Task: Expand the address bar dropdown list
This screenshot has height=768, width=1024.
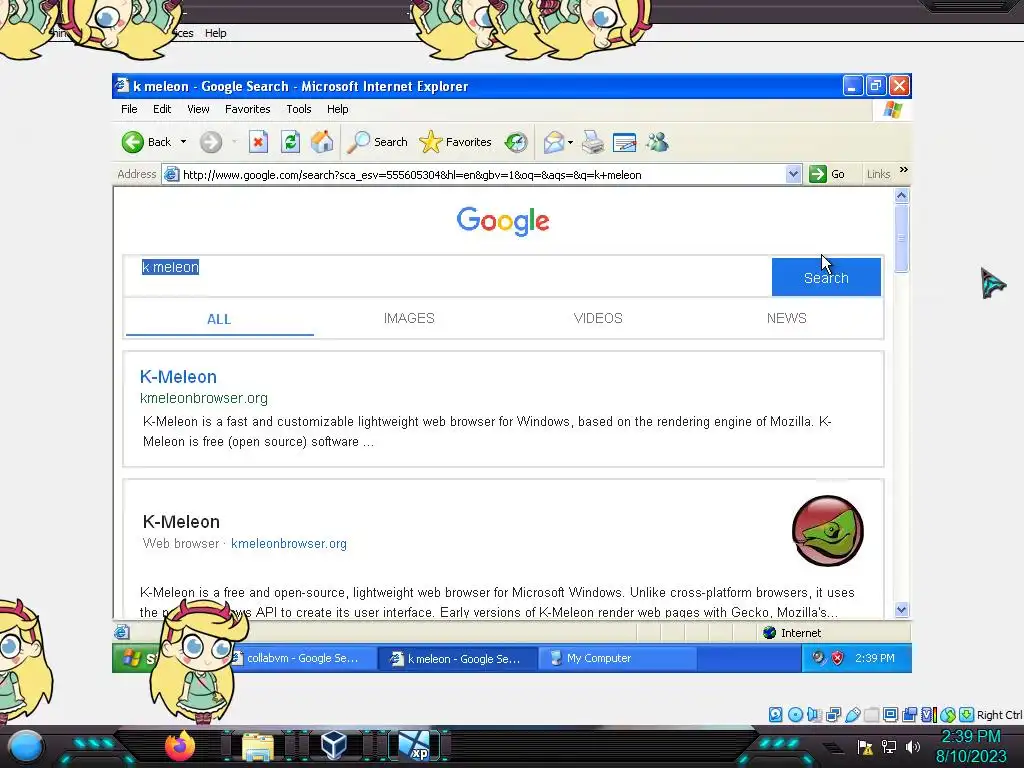Action: [793, 174]
